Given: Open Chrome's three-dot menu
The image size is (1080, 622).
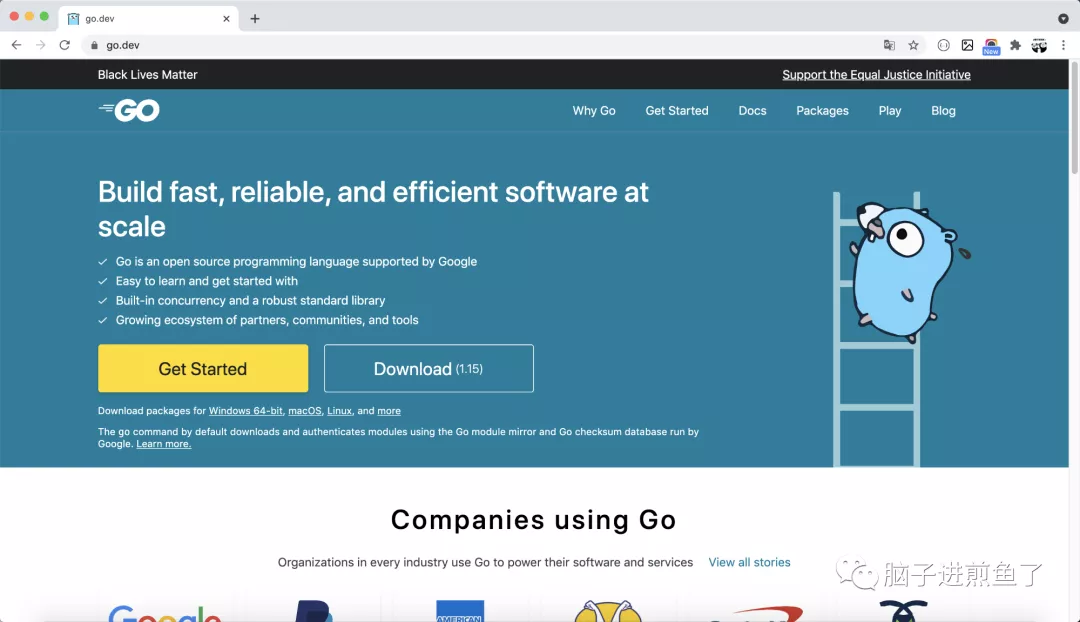Looking at the screenshot, I should coord(1063,45).
